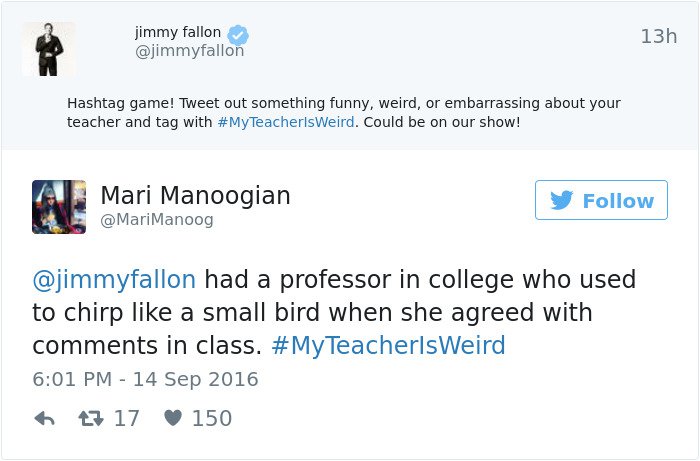Open the @jimmyfallon handle under the name
This screenshot has width=700, height=461.
point(189,51)
